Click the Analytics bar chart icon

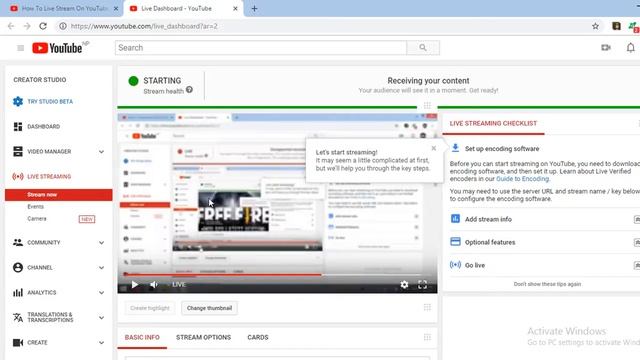[x=18, y=292]
